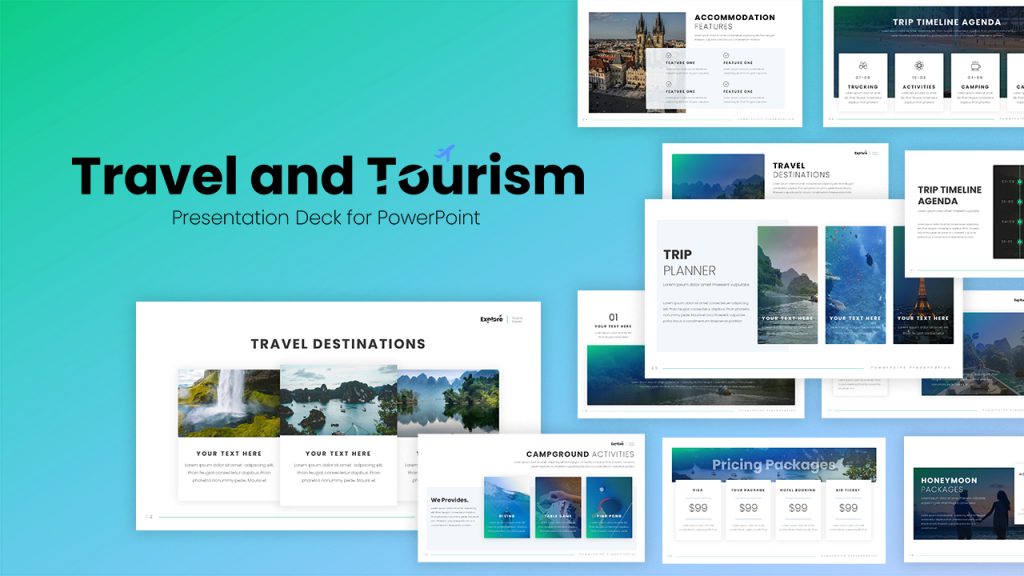Open the waterfall photo thumbnail
Image resolution: width=1024 pixels, height=576 pixels.
(x=229, y=403)
